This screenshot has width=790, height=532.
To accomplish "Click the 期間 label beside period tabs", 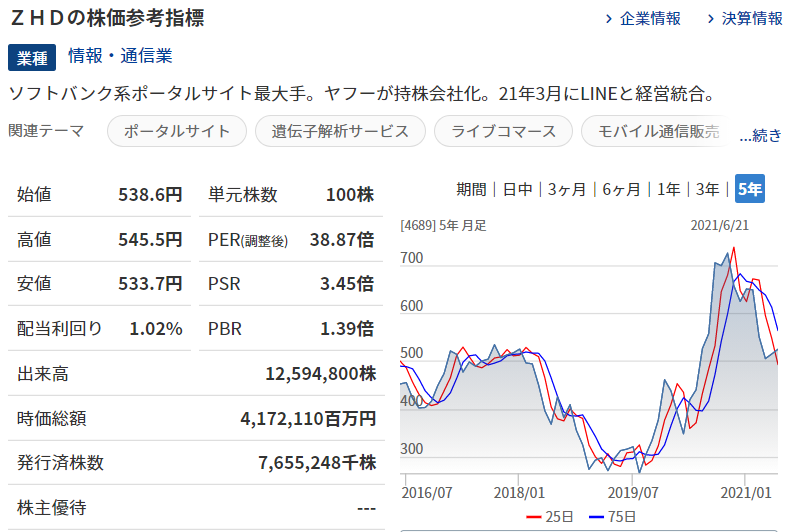I will [x=471, y=189].
